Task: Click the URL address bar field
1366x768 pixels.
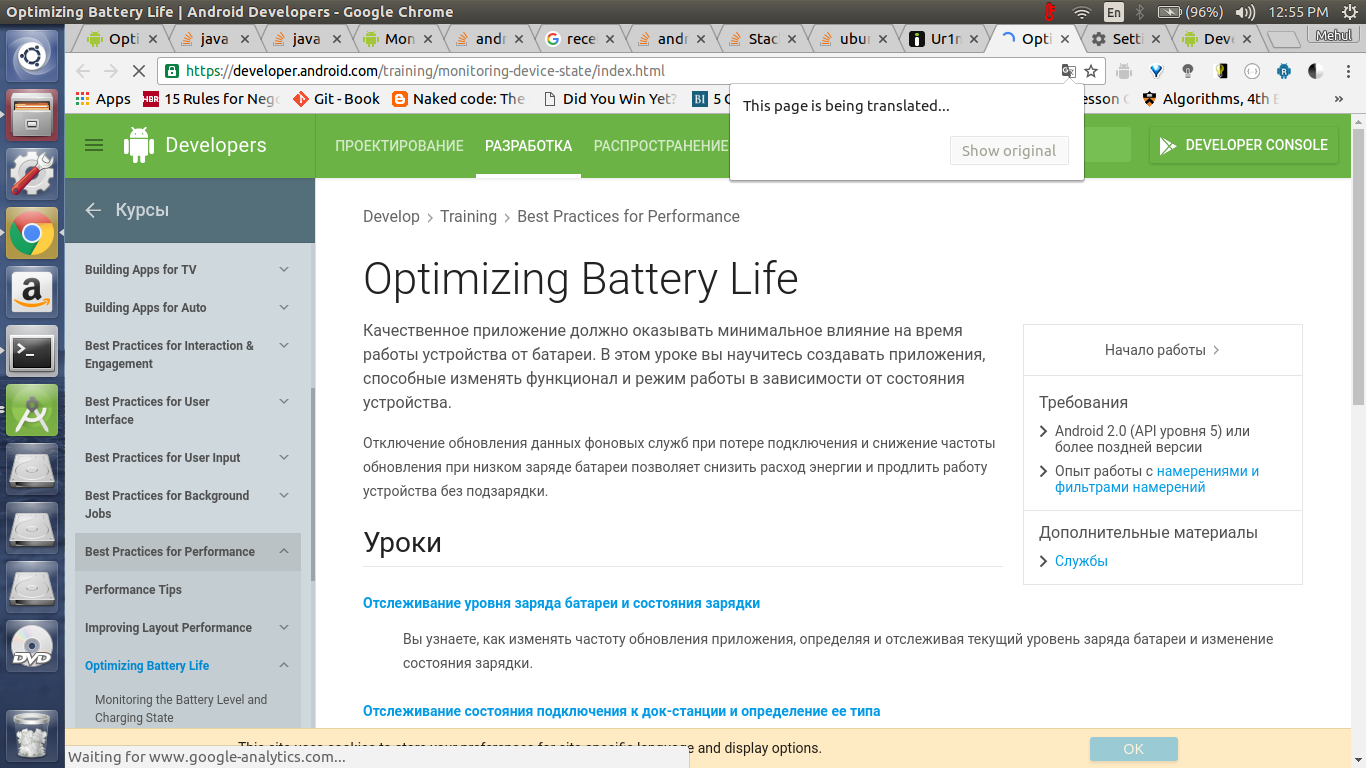Action: 600,71
